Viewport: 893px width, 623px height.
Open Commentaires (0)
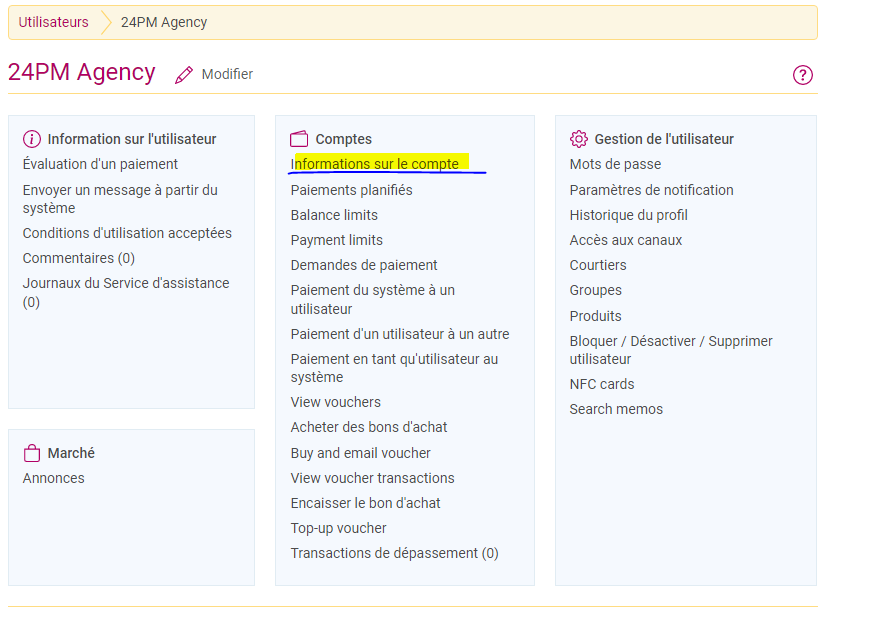point(79,258)
